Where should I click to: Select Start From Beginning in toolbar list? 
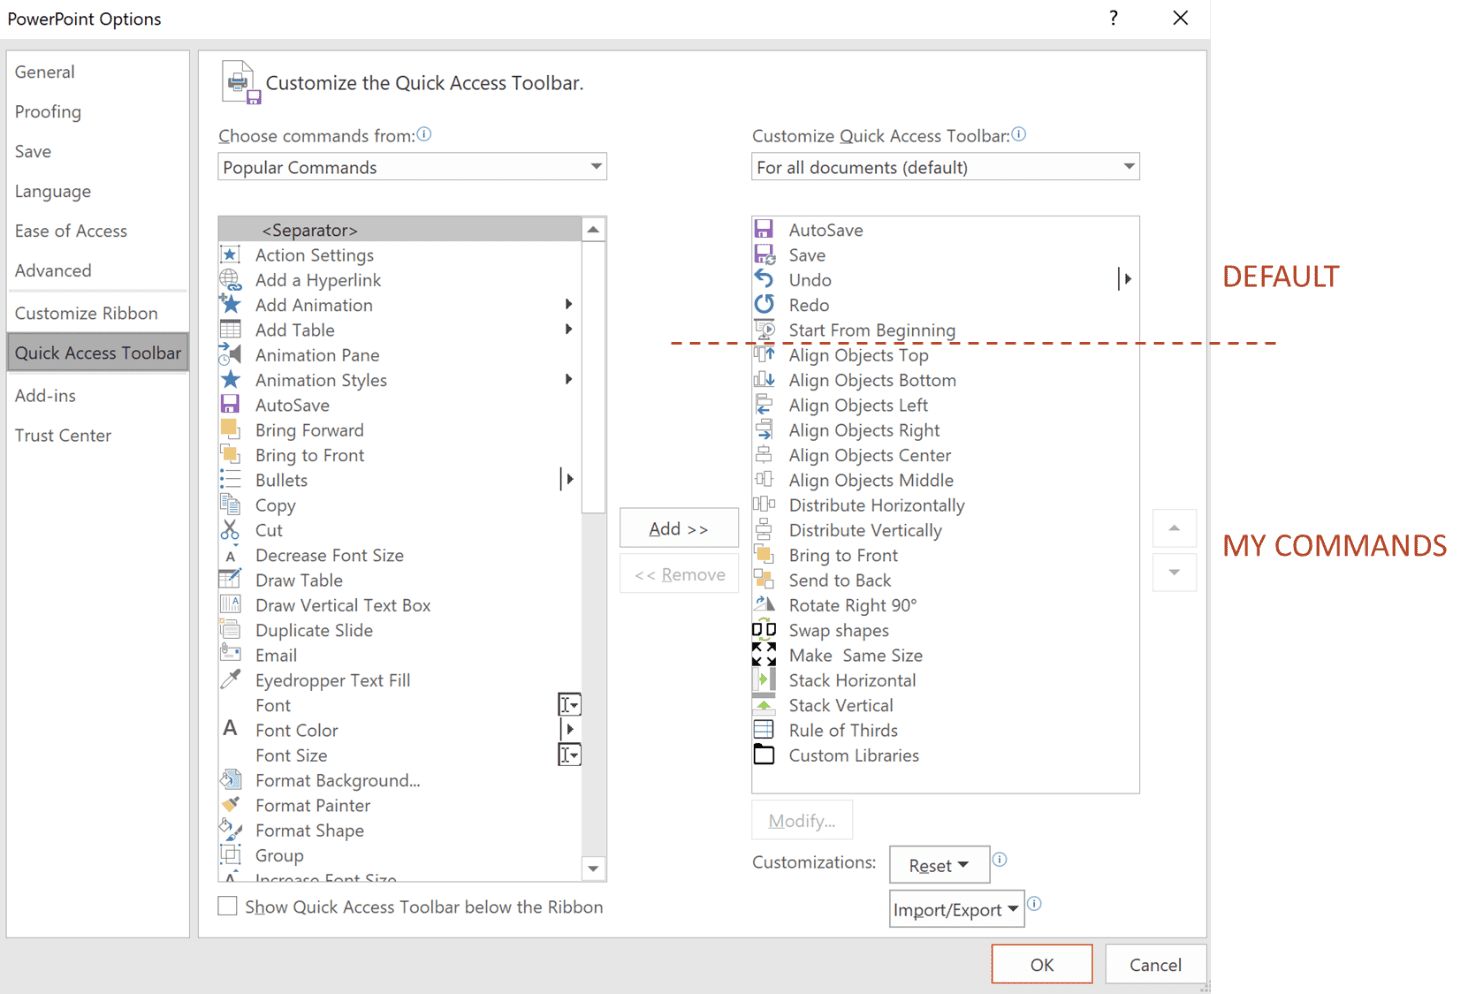click(945, 330)
